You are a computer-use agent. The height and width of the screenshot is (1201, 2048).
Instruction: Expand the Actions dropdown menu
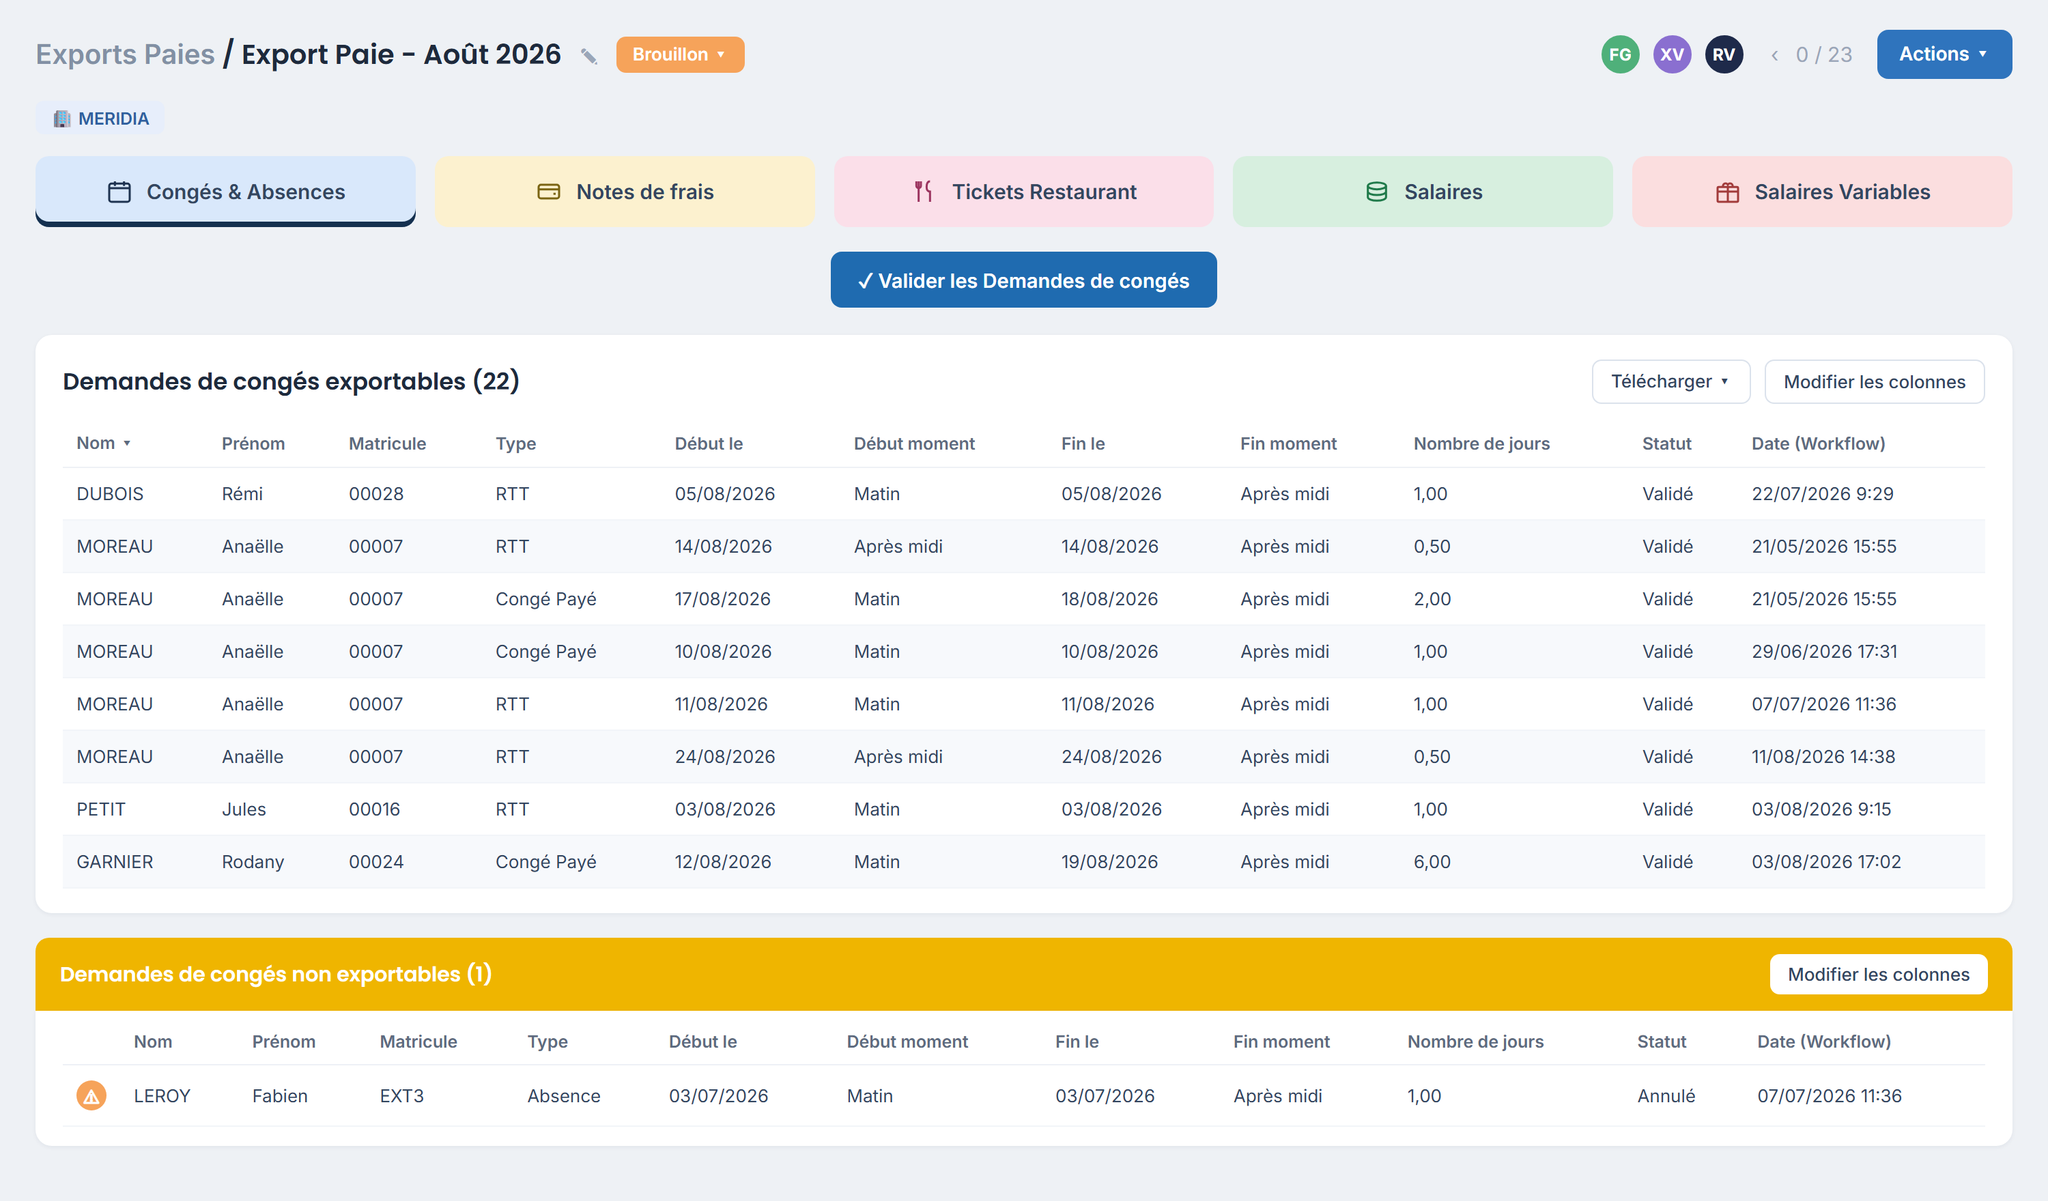(x=1944, y=54)
